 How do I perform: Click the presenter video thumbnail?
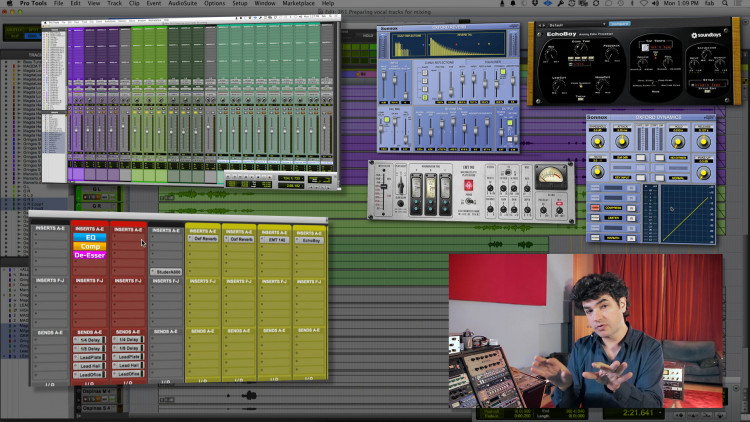coord(586,331)
